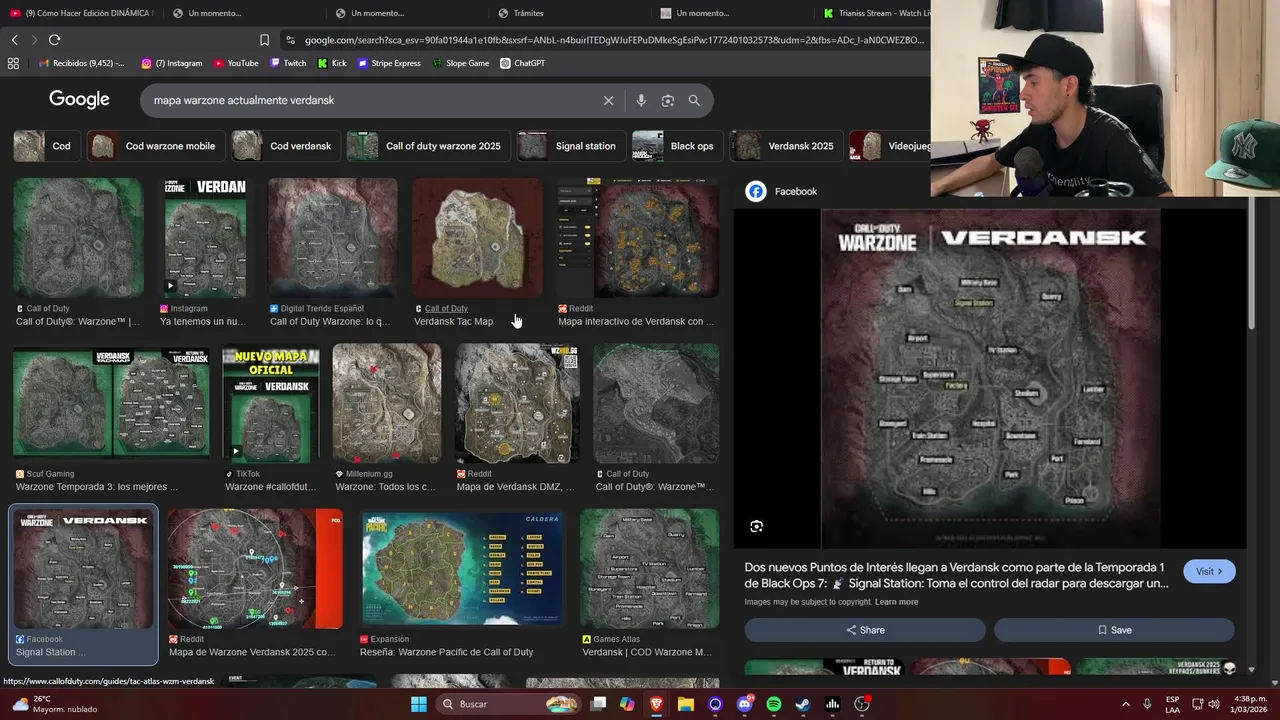This screenshot has width=1280, height=720.
Task: Open Steam from the taskbar
Action: pos(803,704)
